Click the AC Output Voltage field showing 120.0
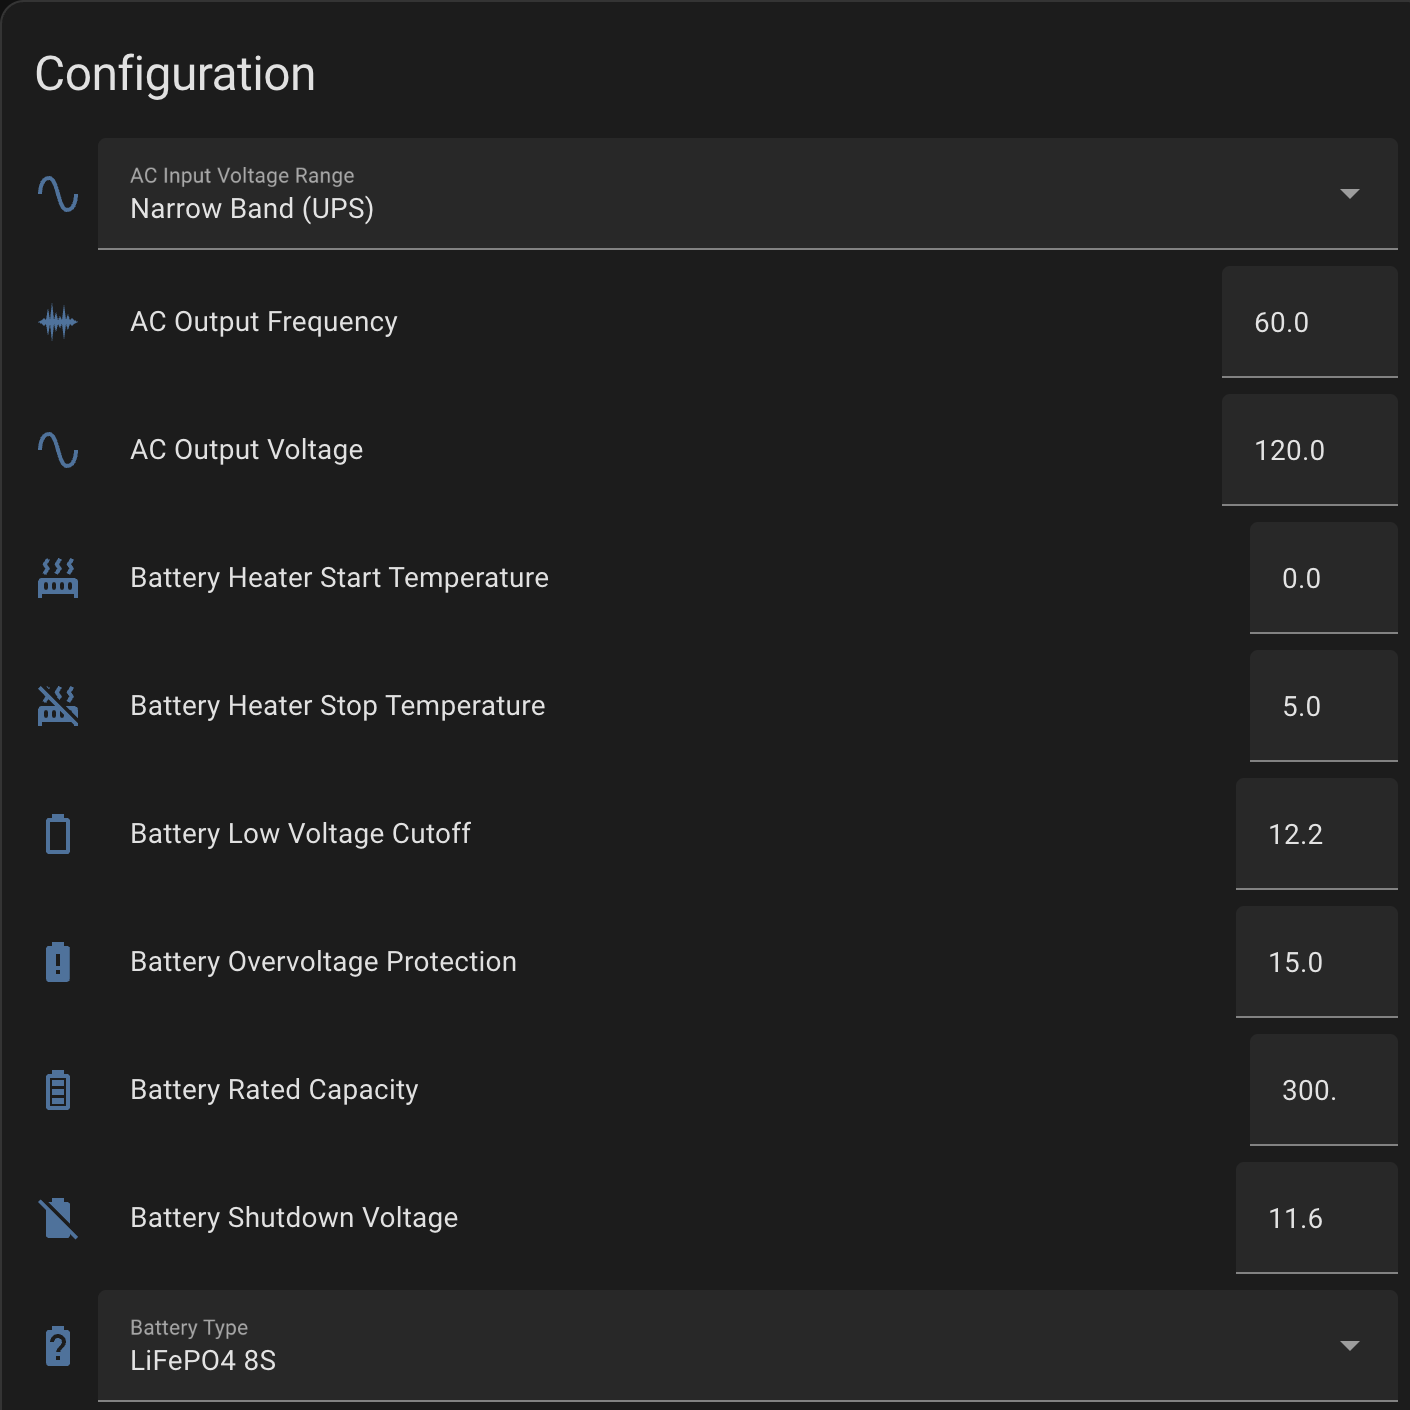Viewport: 1410px width, 1410px height. 1308,450
